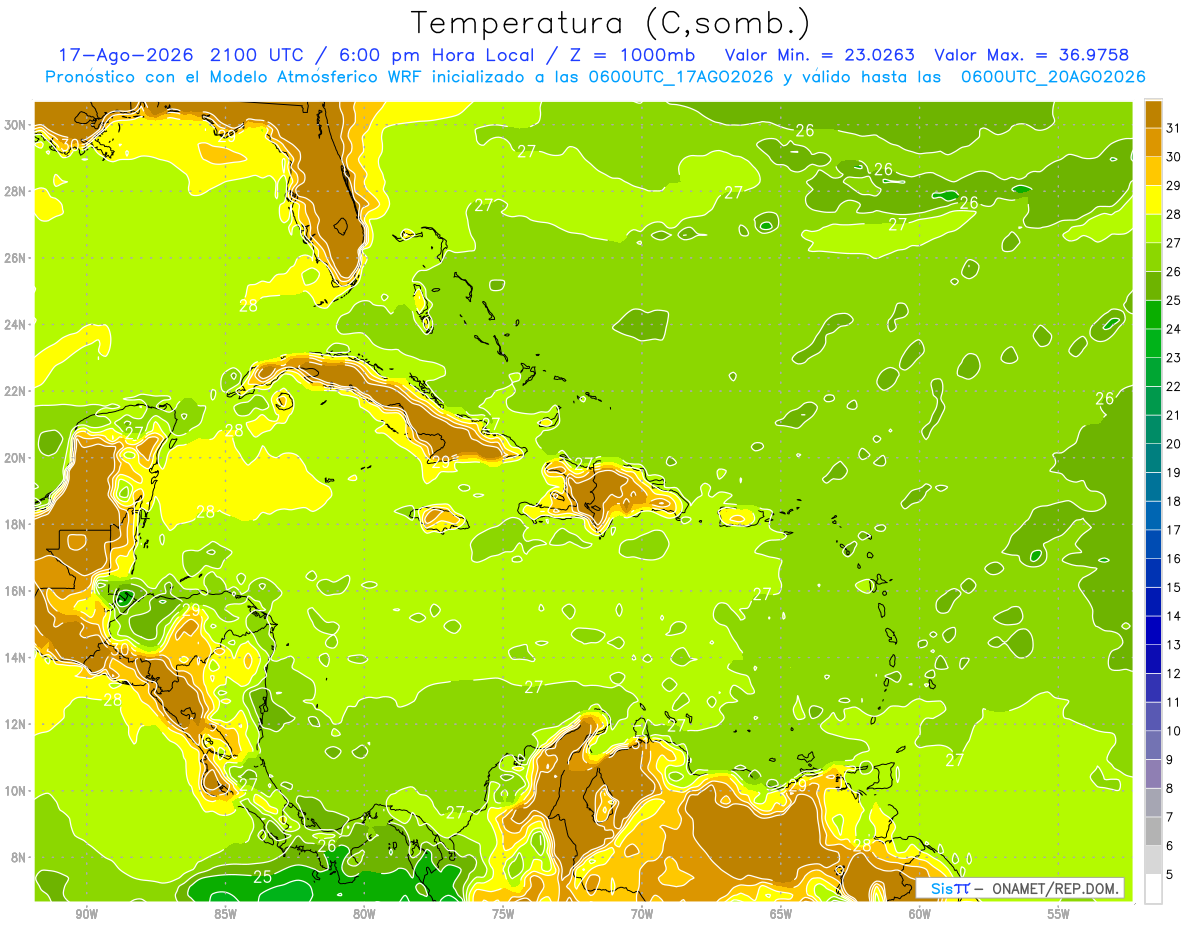Image resolution: width=1200 pixels, height=927 pixels.
Task: Click the legend scale label "10"
Action: point(1174,731)
